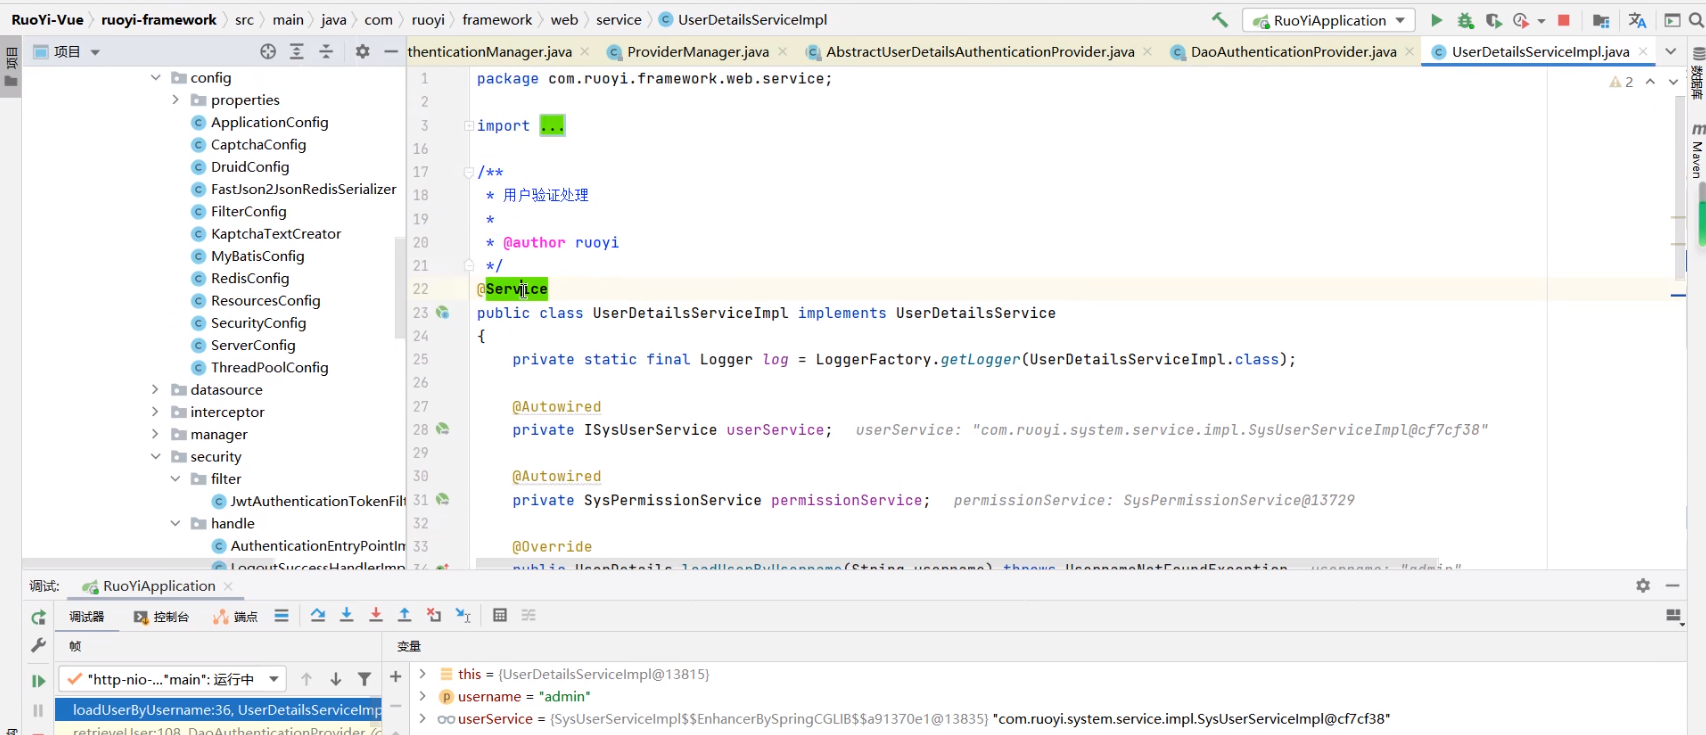Switch to AbstractUserDetailsAuthenticationProvider.java tab
This screenshot has height=735, width=1706.
point(980,51)
